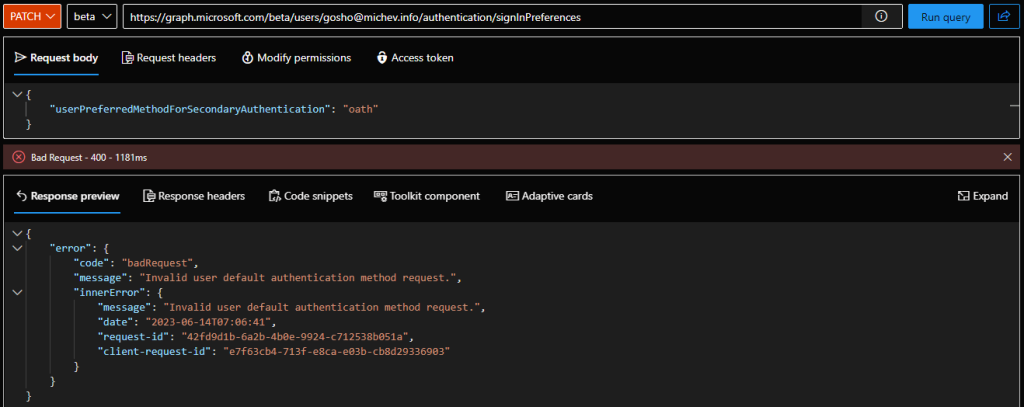Open the PATCH HTTP method dropdown
Screen dimensions: 1024x407
point(32,17)
